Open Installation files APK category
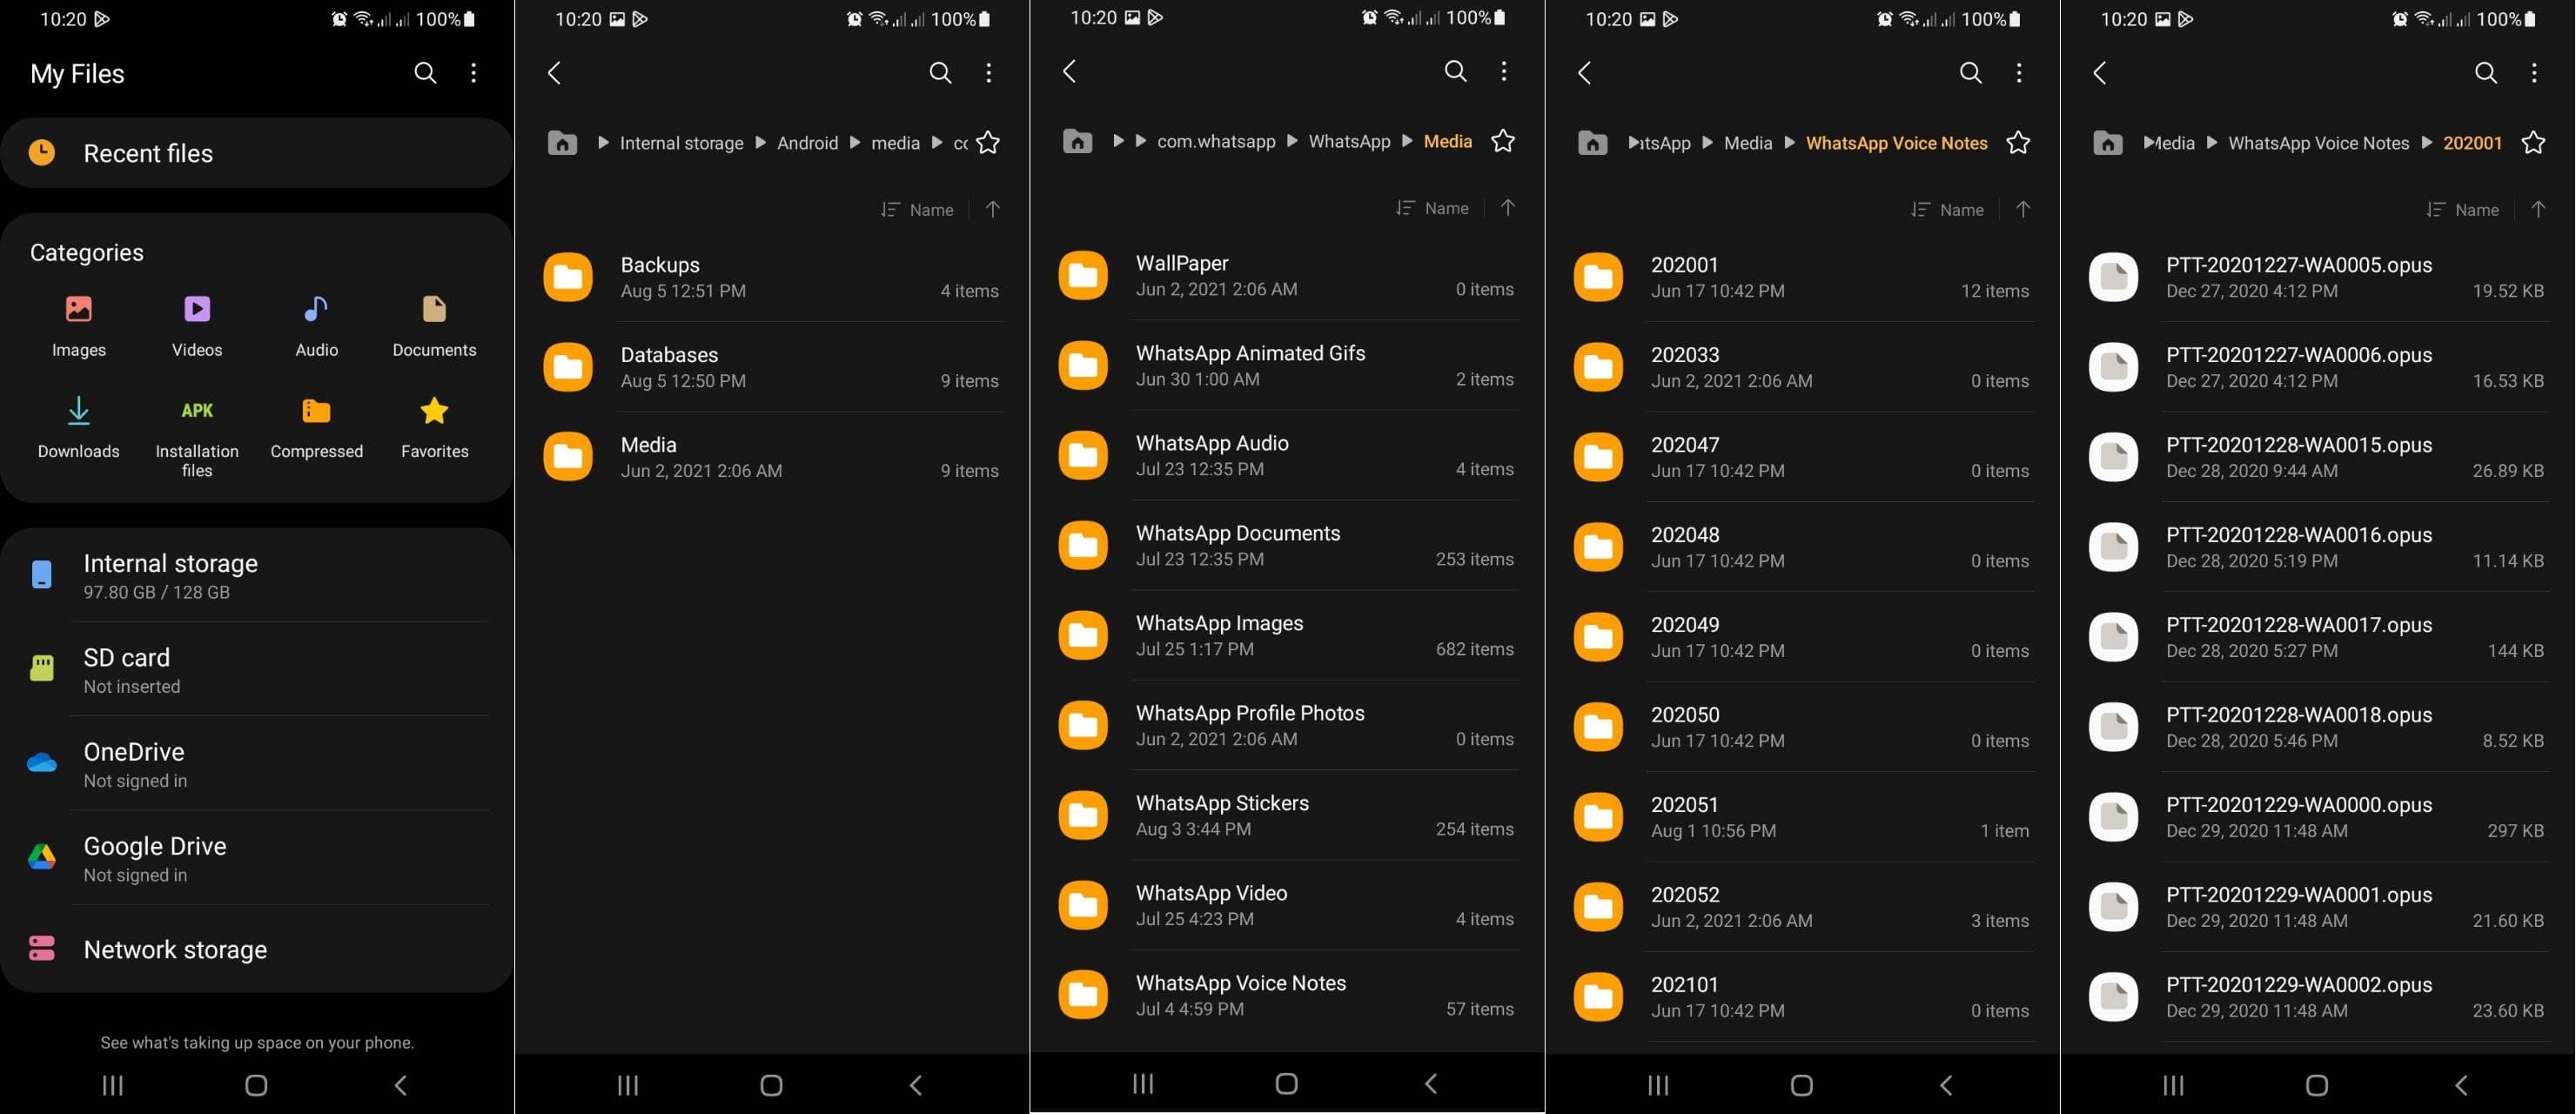Screen dimensions: 2576x1114 click(197, 437)
